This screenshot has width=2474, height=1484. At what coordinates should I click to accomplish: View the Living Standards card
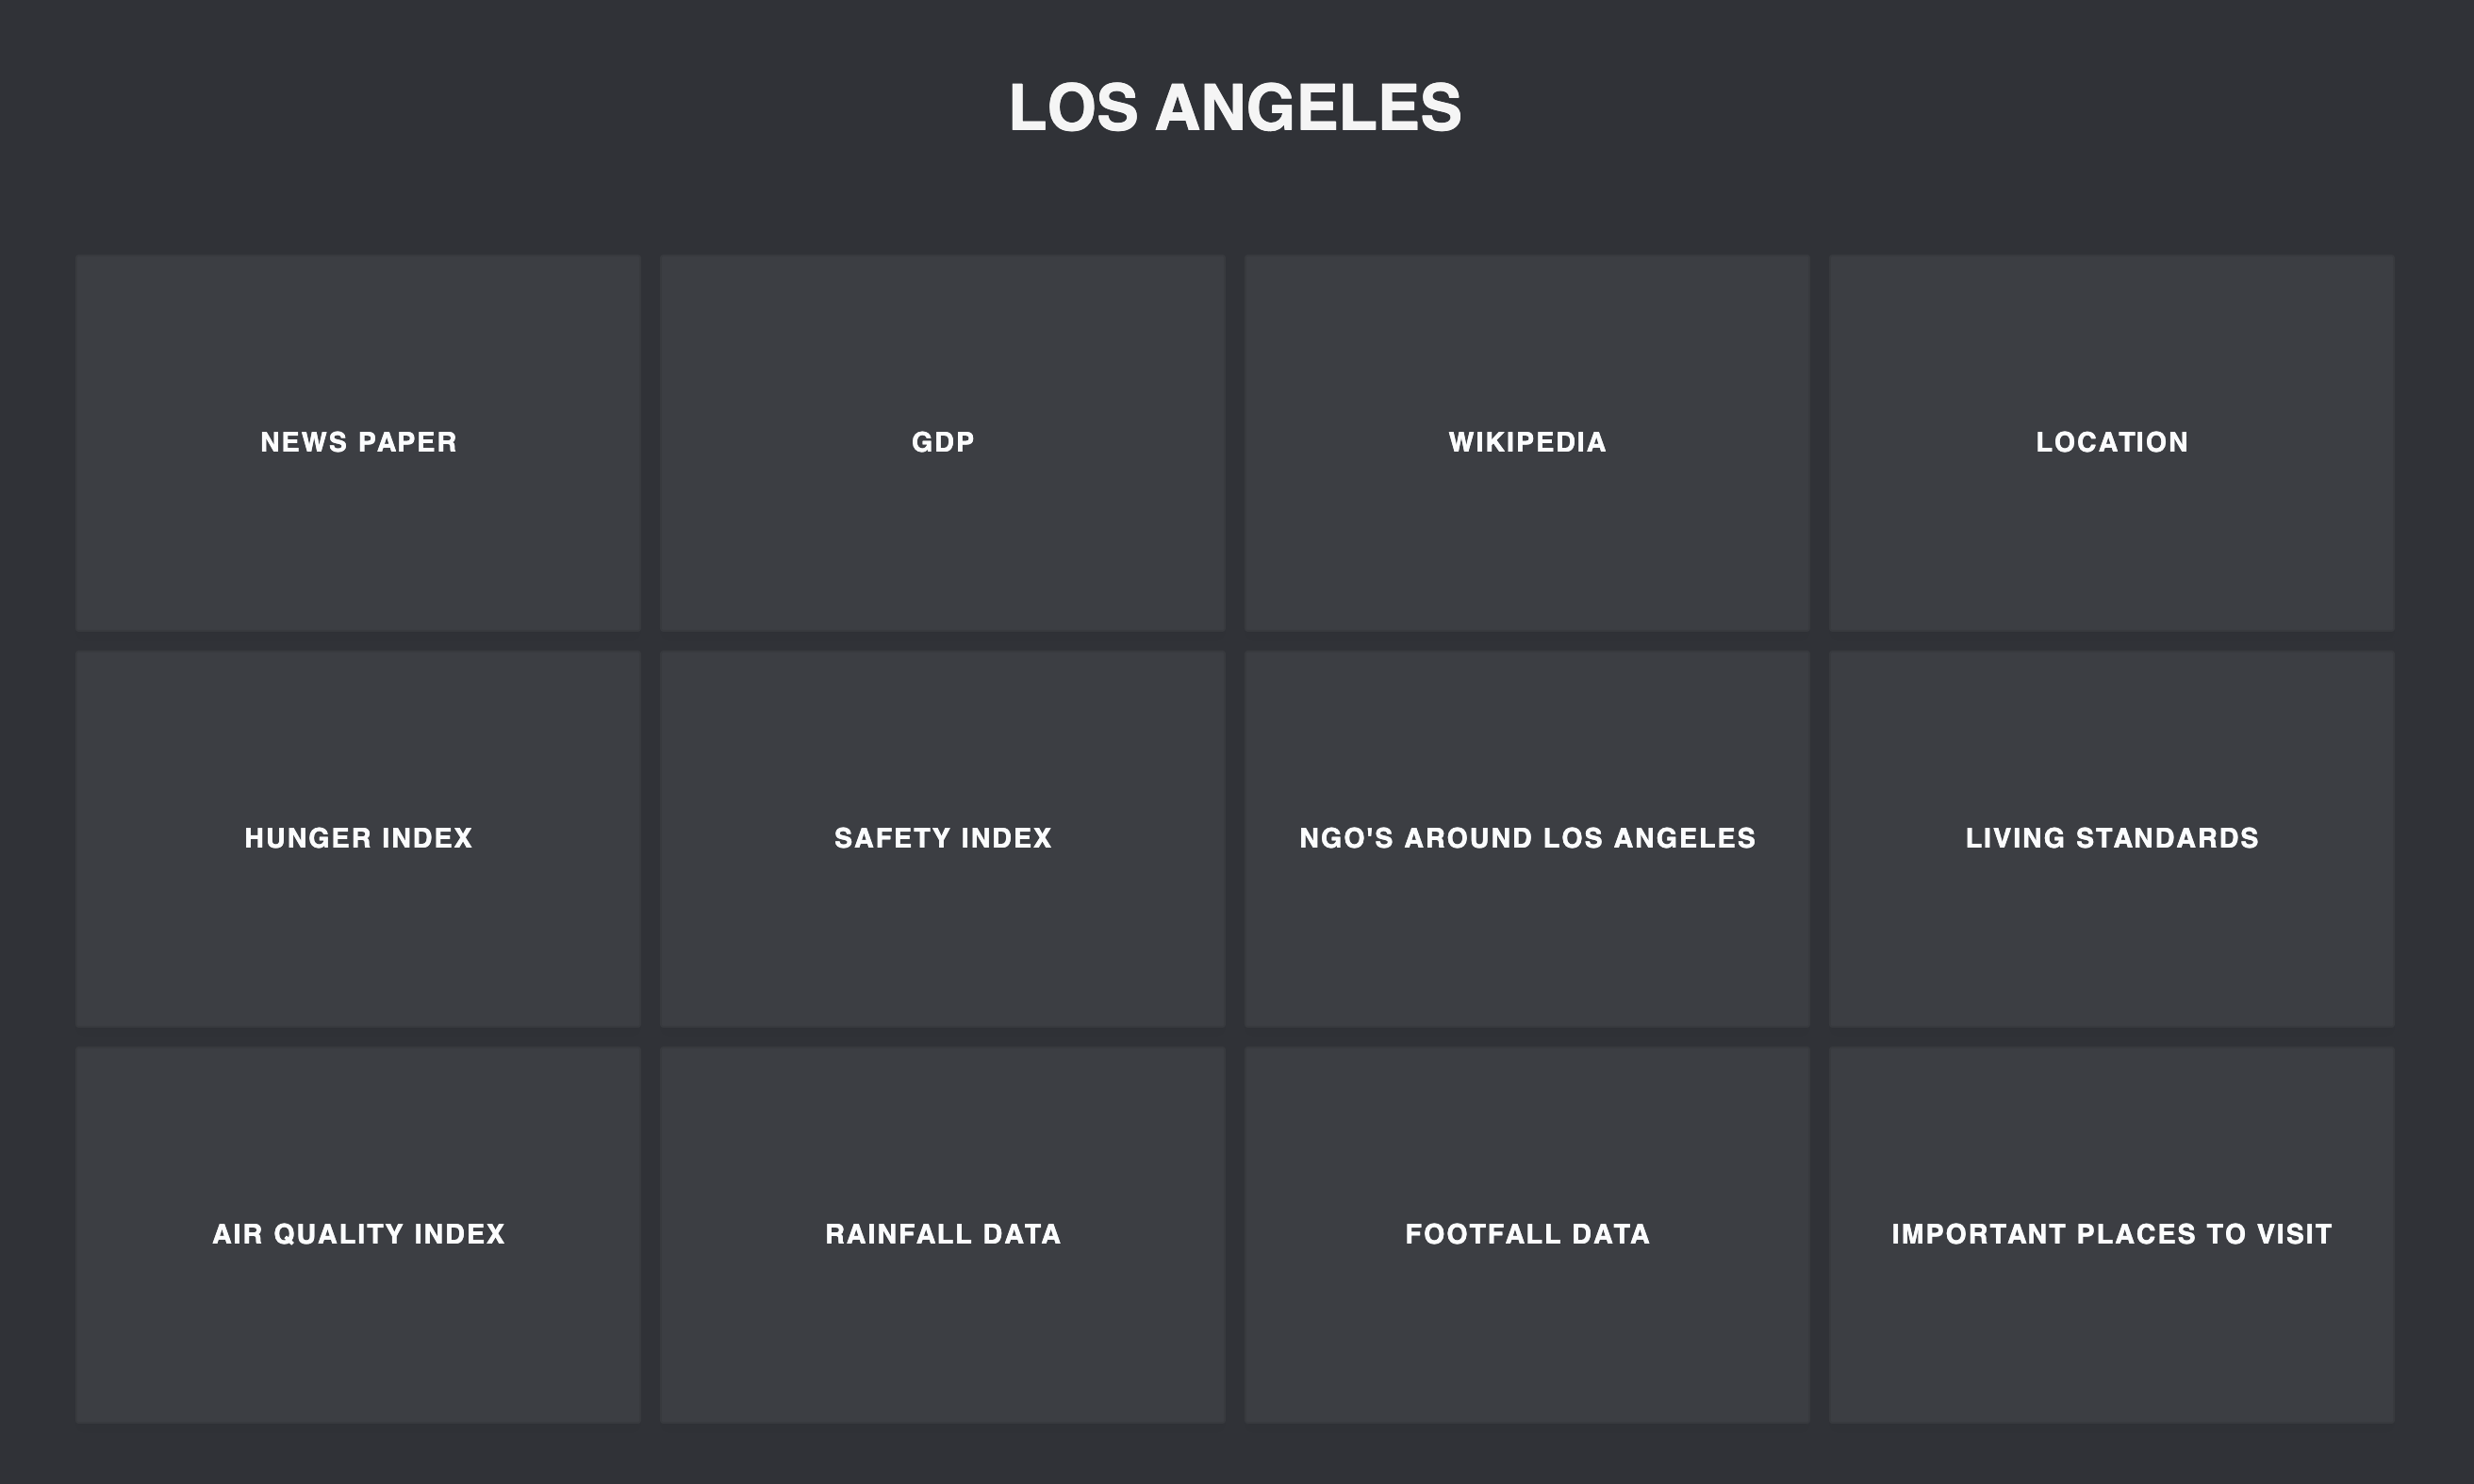coord(2112,838)
